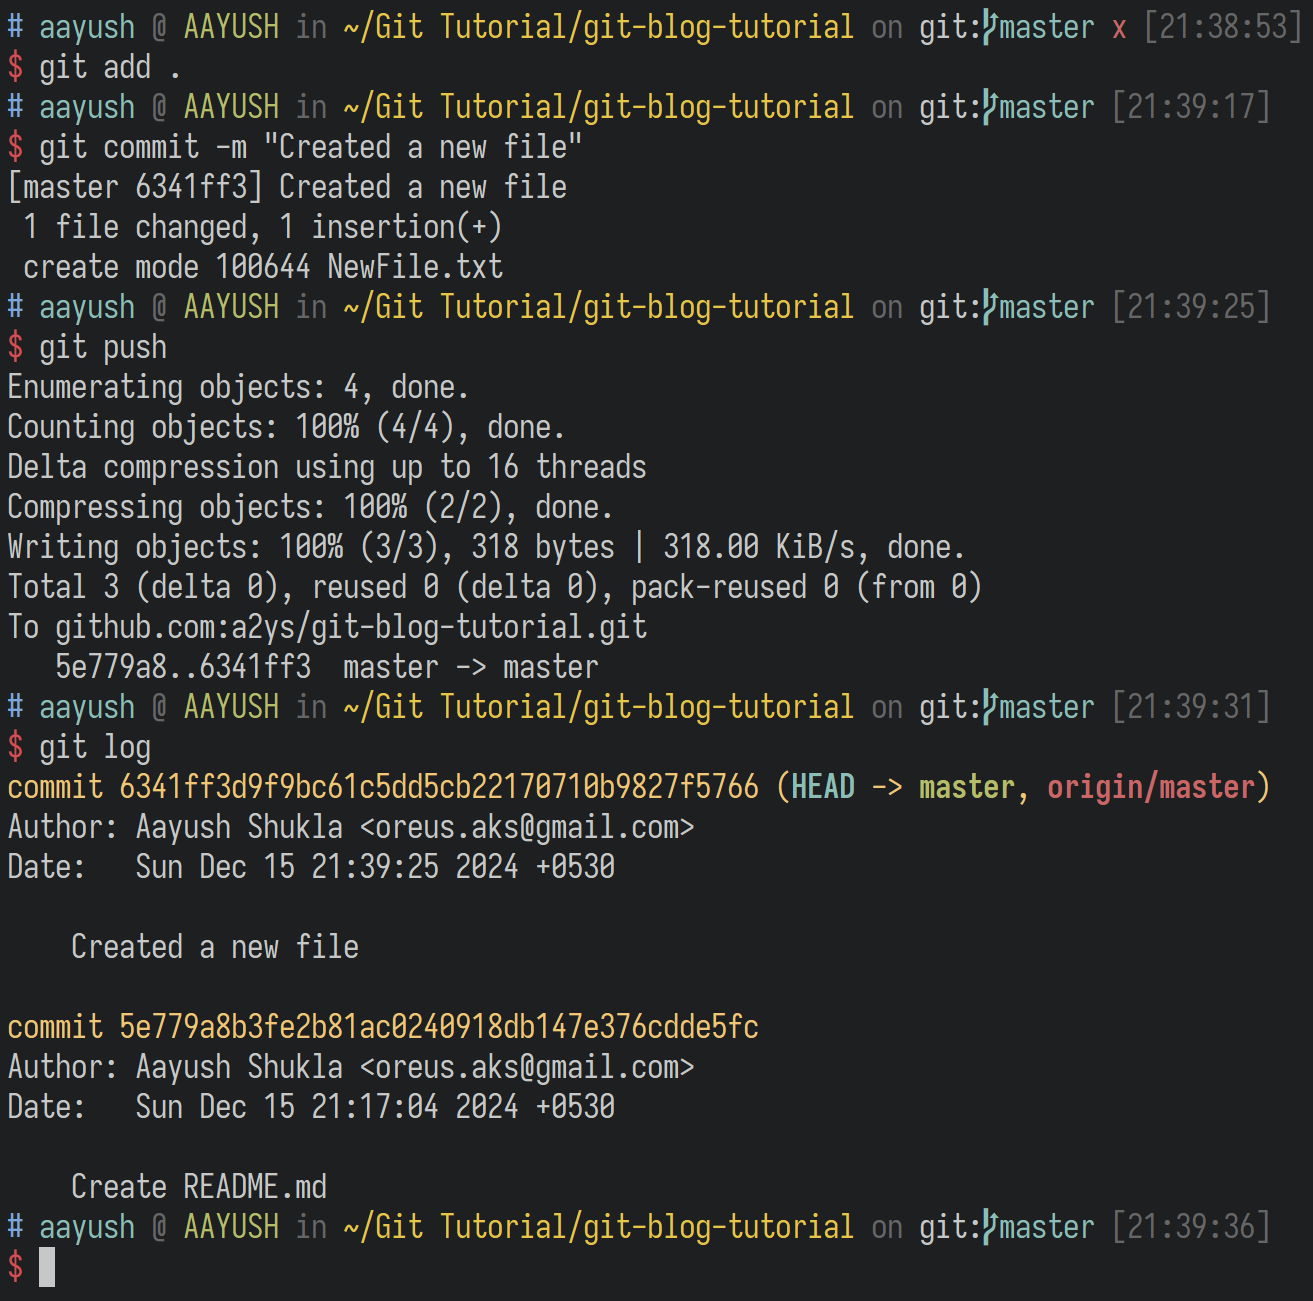Click the prompt timestamp [21:39:17]

[x=1191, y=107]
